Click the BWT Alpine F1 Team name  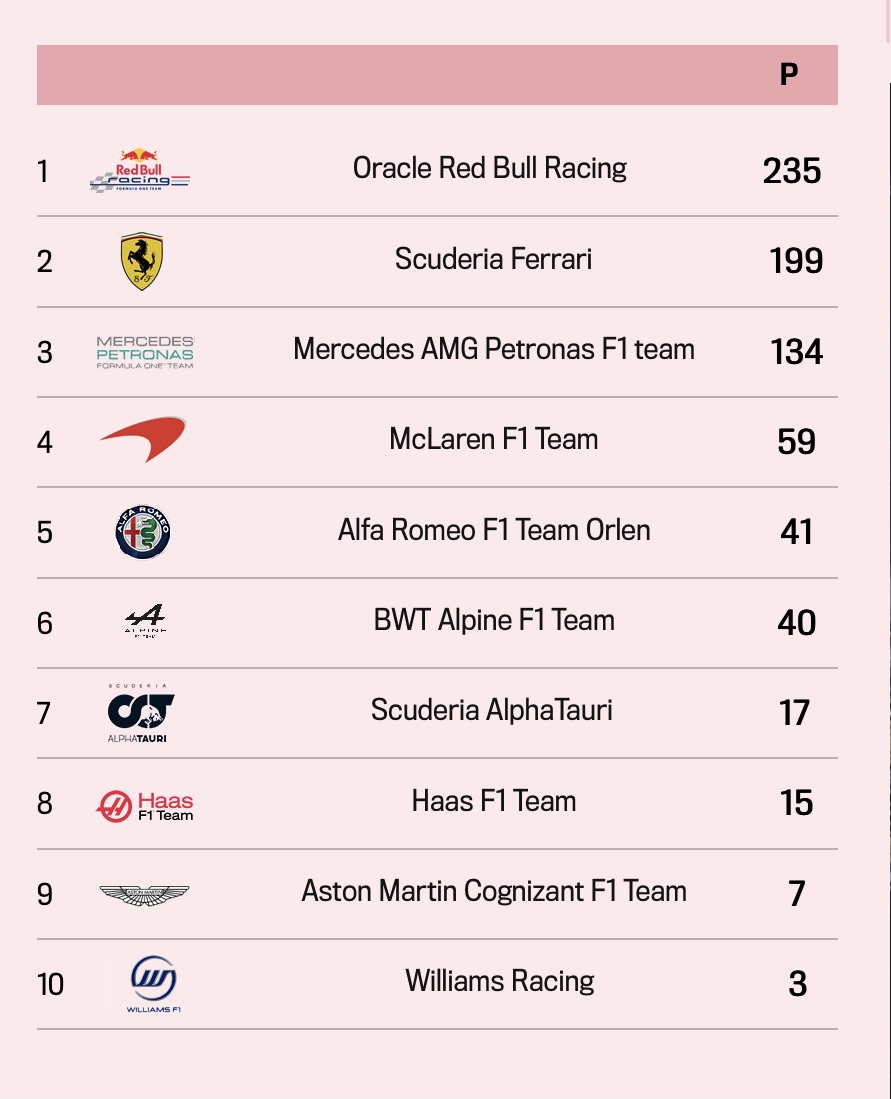pos(494,620)
